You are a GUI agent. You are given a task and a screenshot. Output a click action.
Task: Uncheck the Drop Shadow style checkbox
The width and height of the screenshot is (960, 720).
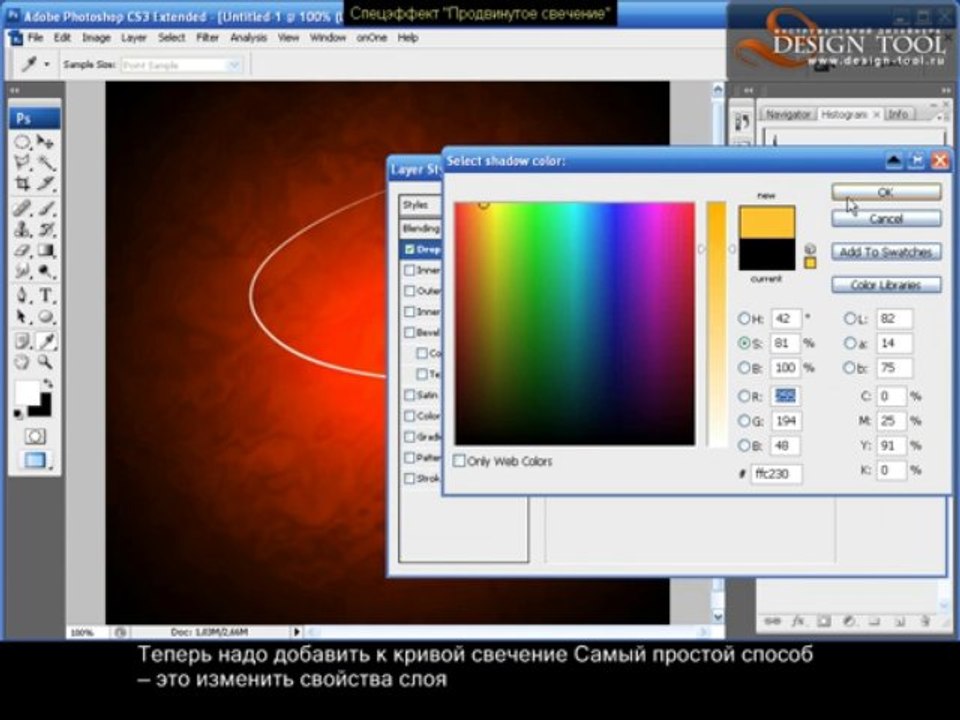(x=410, y=249)
